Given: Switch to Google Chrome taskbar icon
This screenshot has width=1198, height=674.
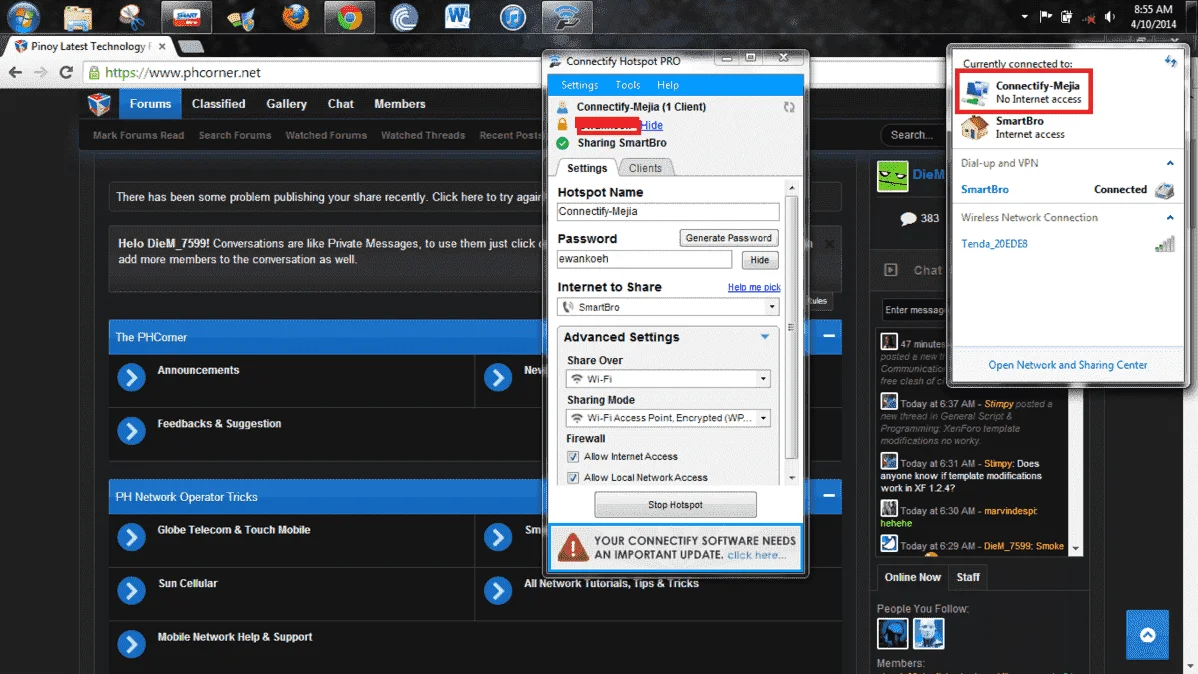Looking at the screenshot, I should click(x=349, y=17).
